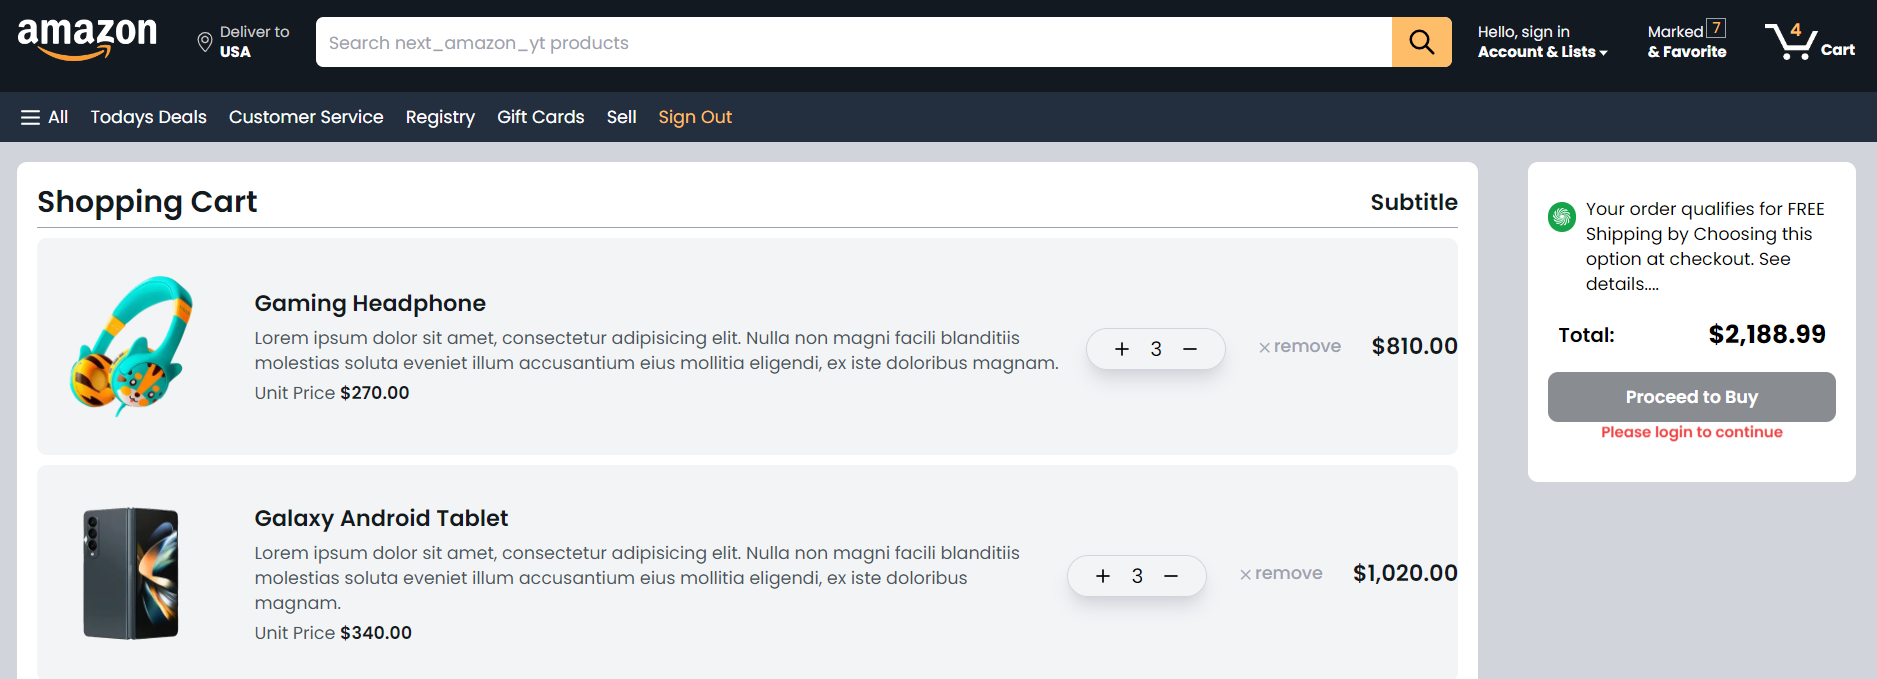Click the orange search magnifier button
This screenshot has height=679, width=1877.
tap(1421, 42)
